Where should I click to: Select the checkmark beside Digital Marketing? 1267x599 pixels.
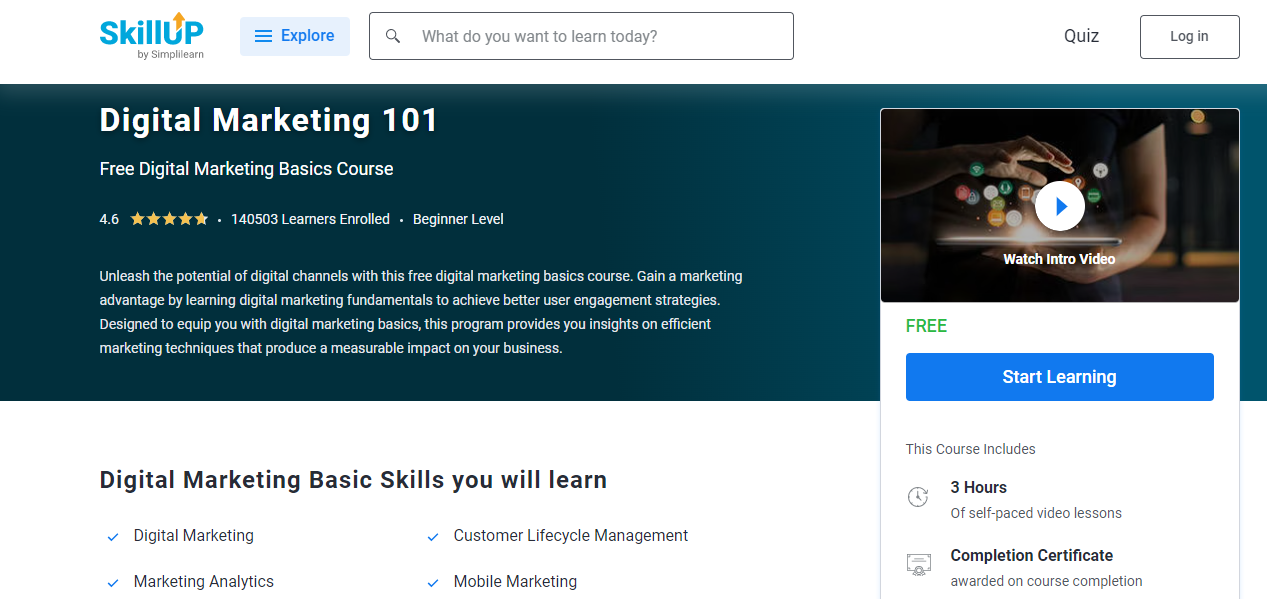pyautogui.click(x=112, y=536)
